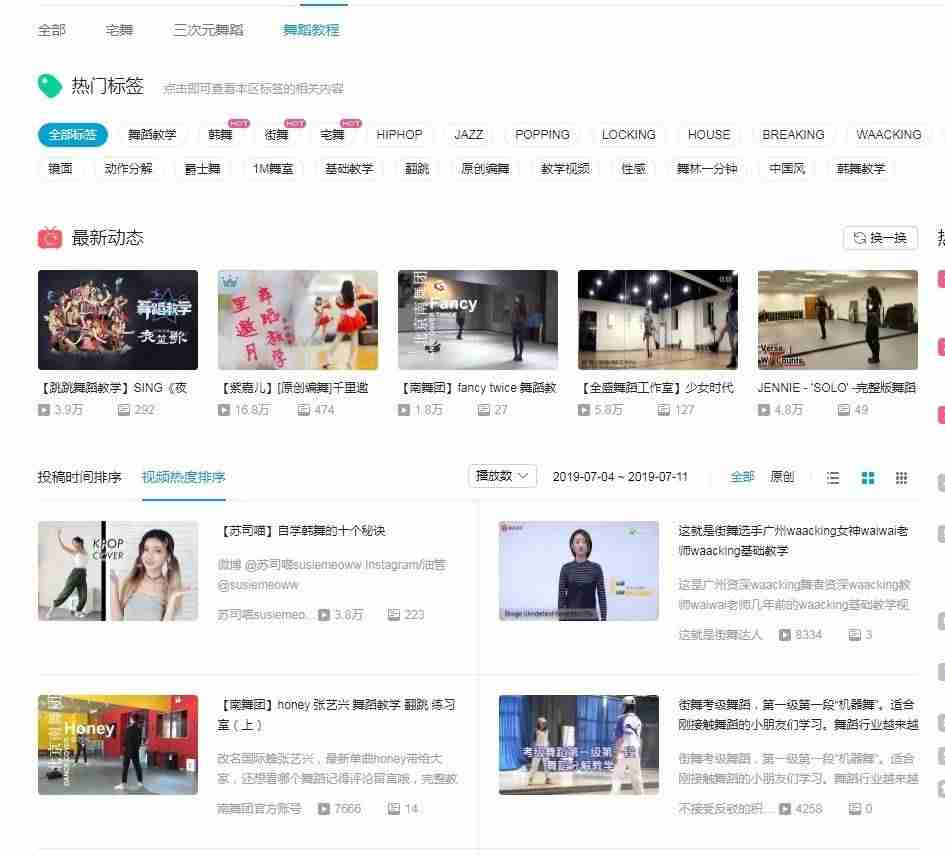The height and width of the screenshot is (855, 945).
Task: Select the 镜面 tag
Action: click(60, 169)
